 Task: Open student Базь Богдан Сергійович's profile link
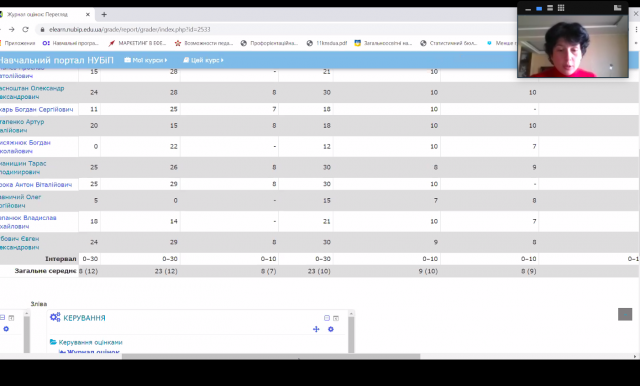click(x=37, y=109)
